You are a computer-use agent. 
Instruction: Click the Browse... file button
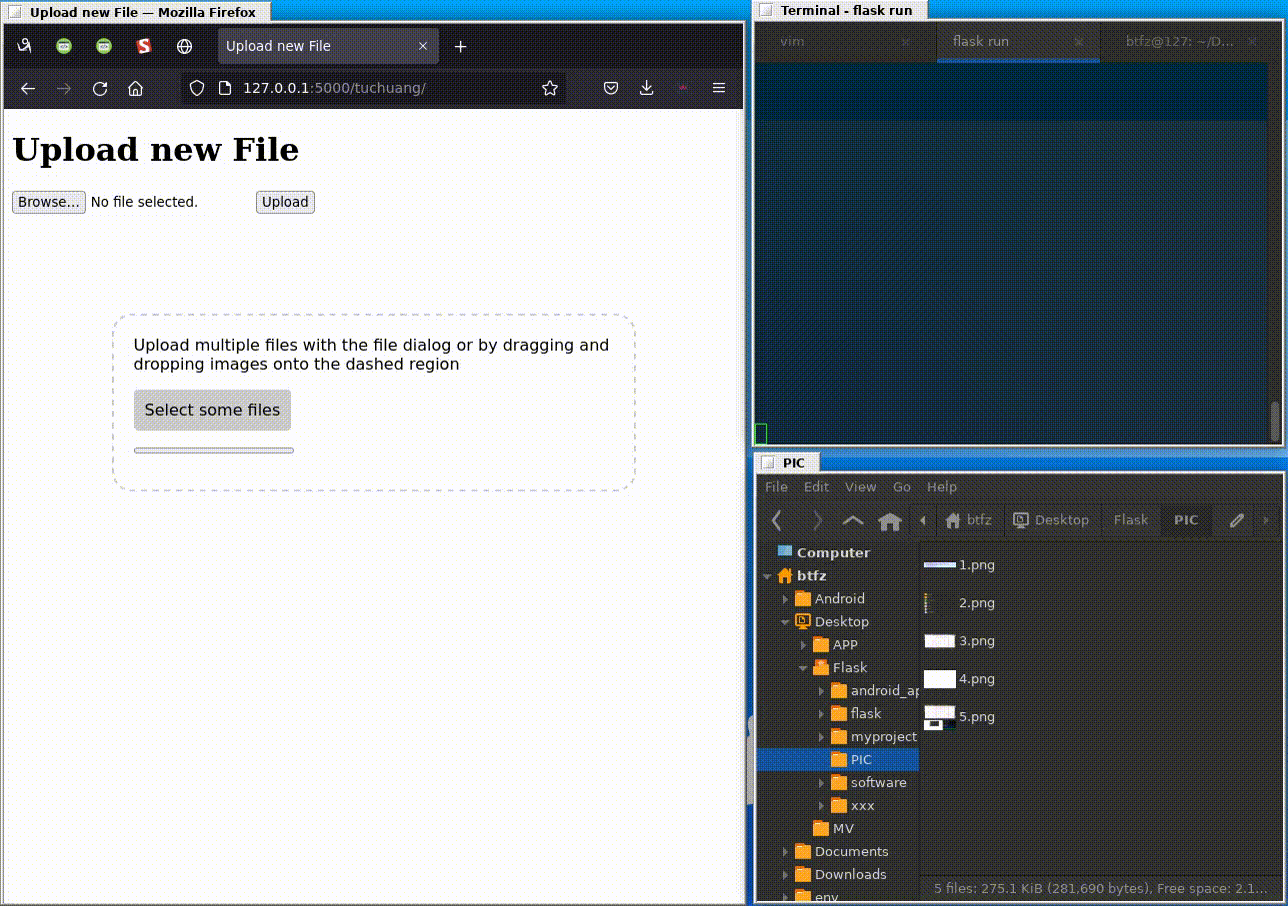click(x=49, y=202)
